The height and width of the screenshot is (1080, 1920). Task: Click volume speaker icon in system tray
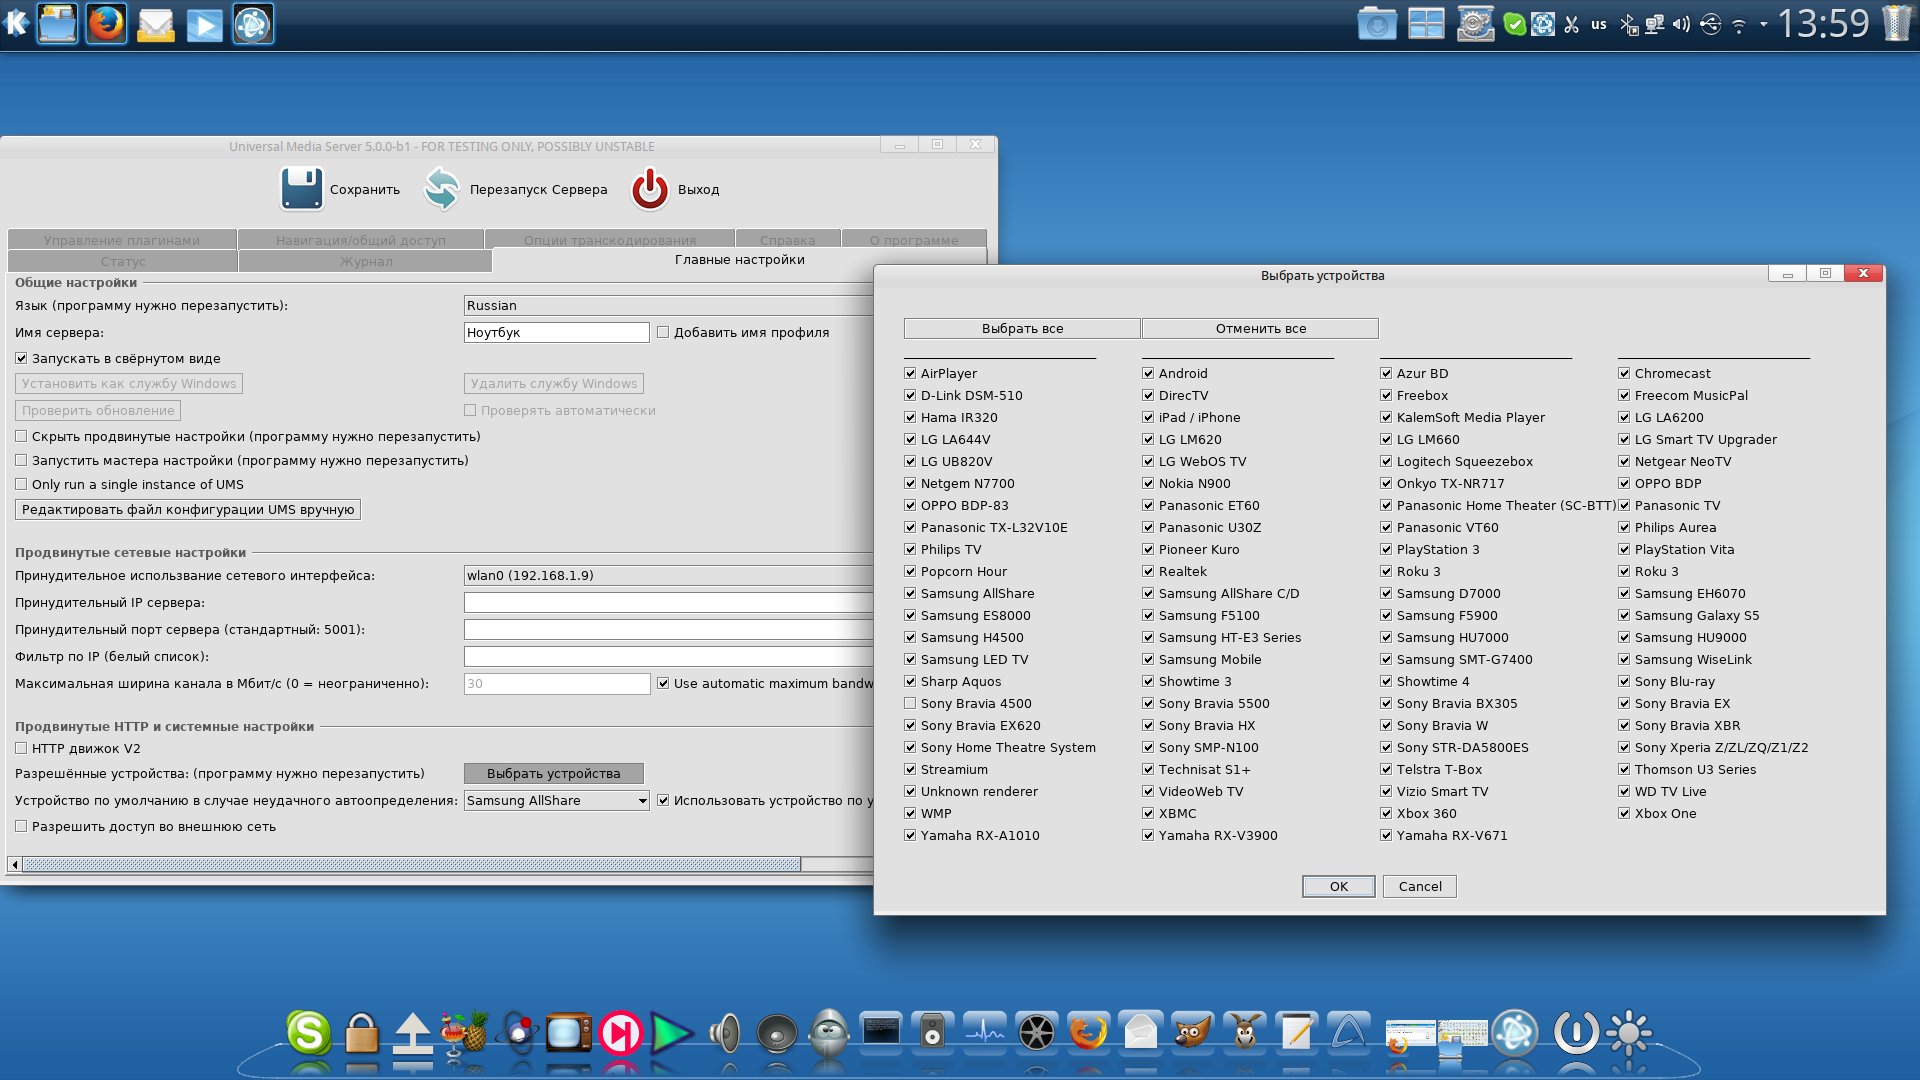point(1681,24)
